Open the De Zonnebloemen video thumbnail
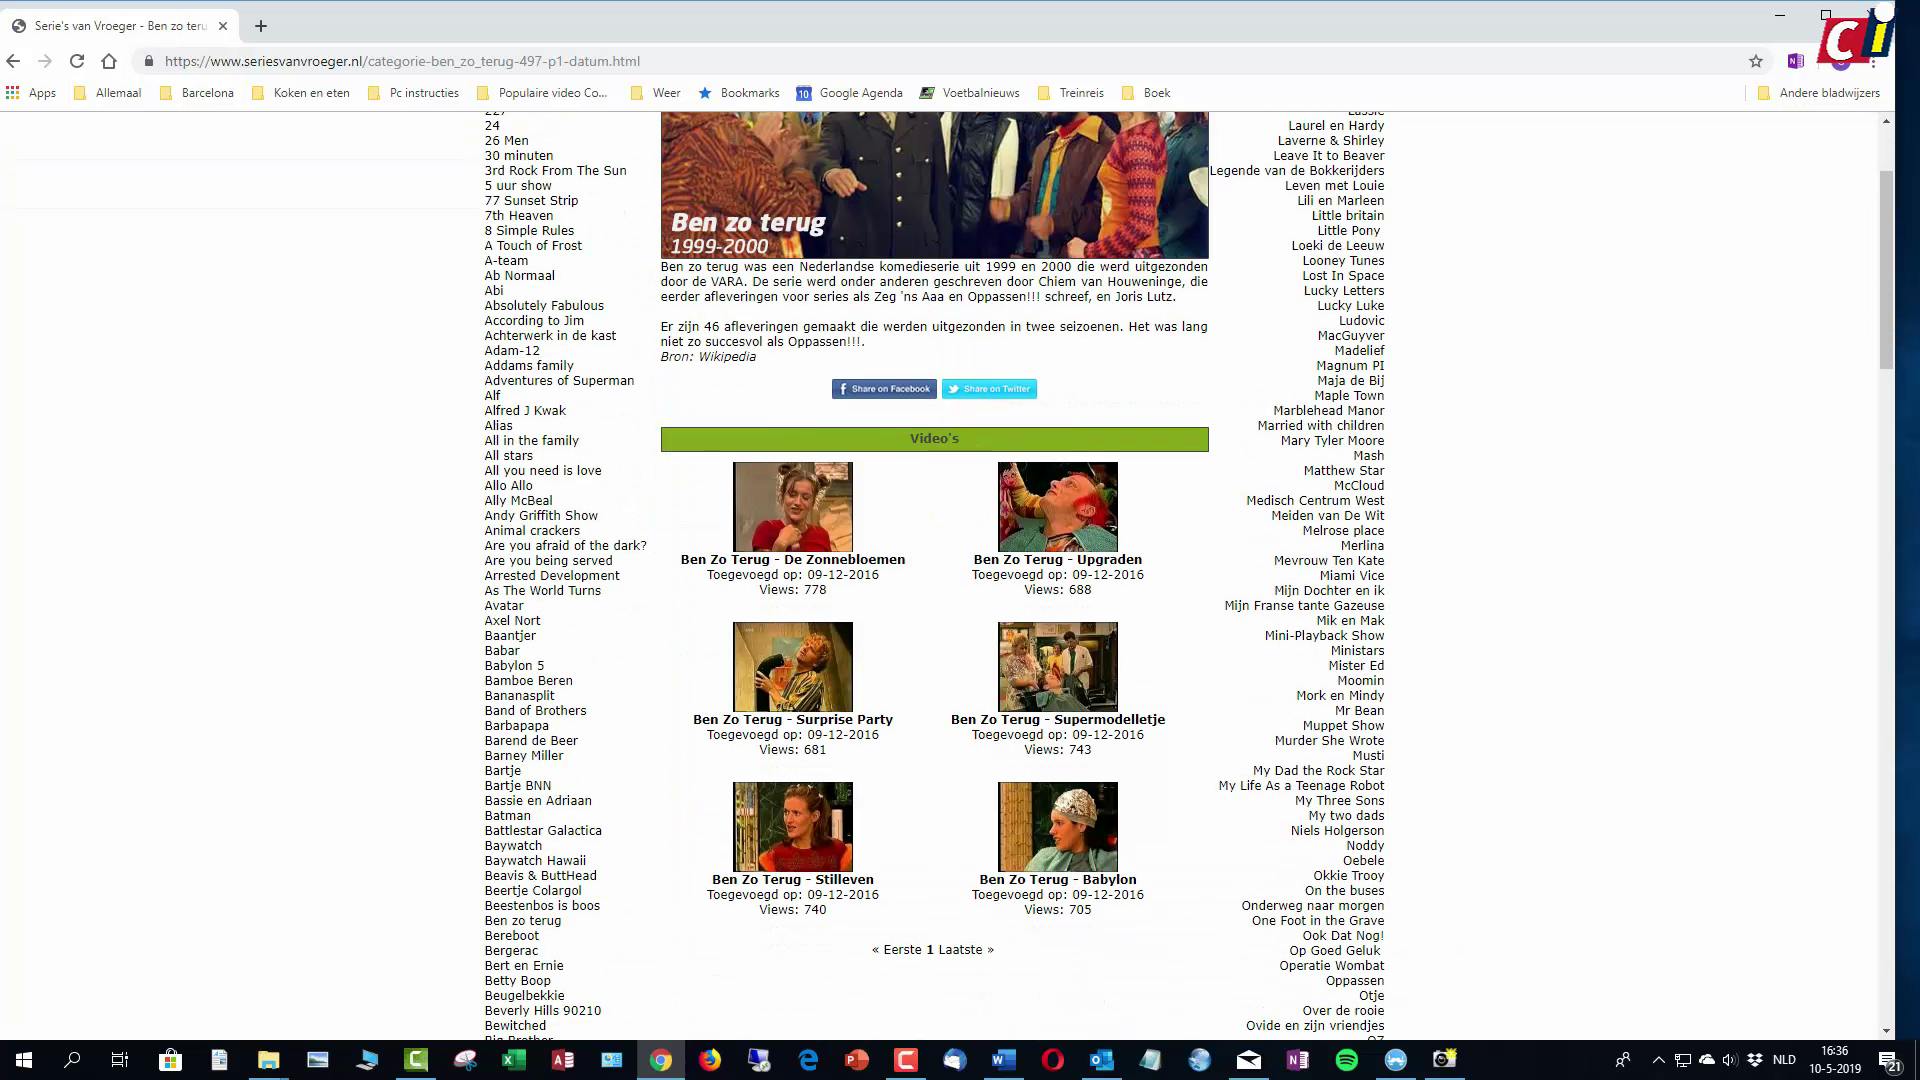 pos(792,506)
